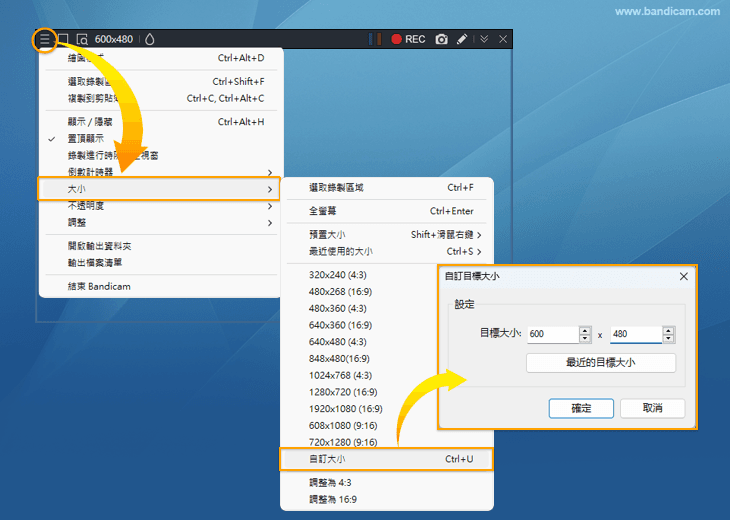Viewport: 730px width, 520px height.
Task: Pick size 1920x1080 (16:9)
Action: pos(345,409)
